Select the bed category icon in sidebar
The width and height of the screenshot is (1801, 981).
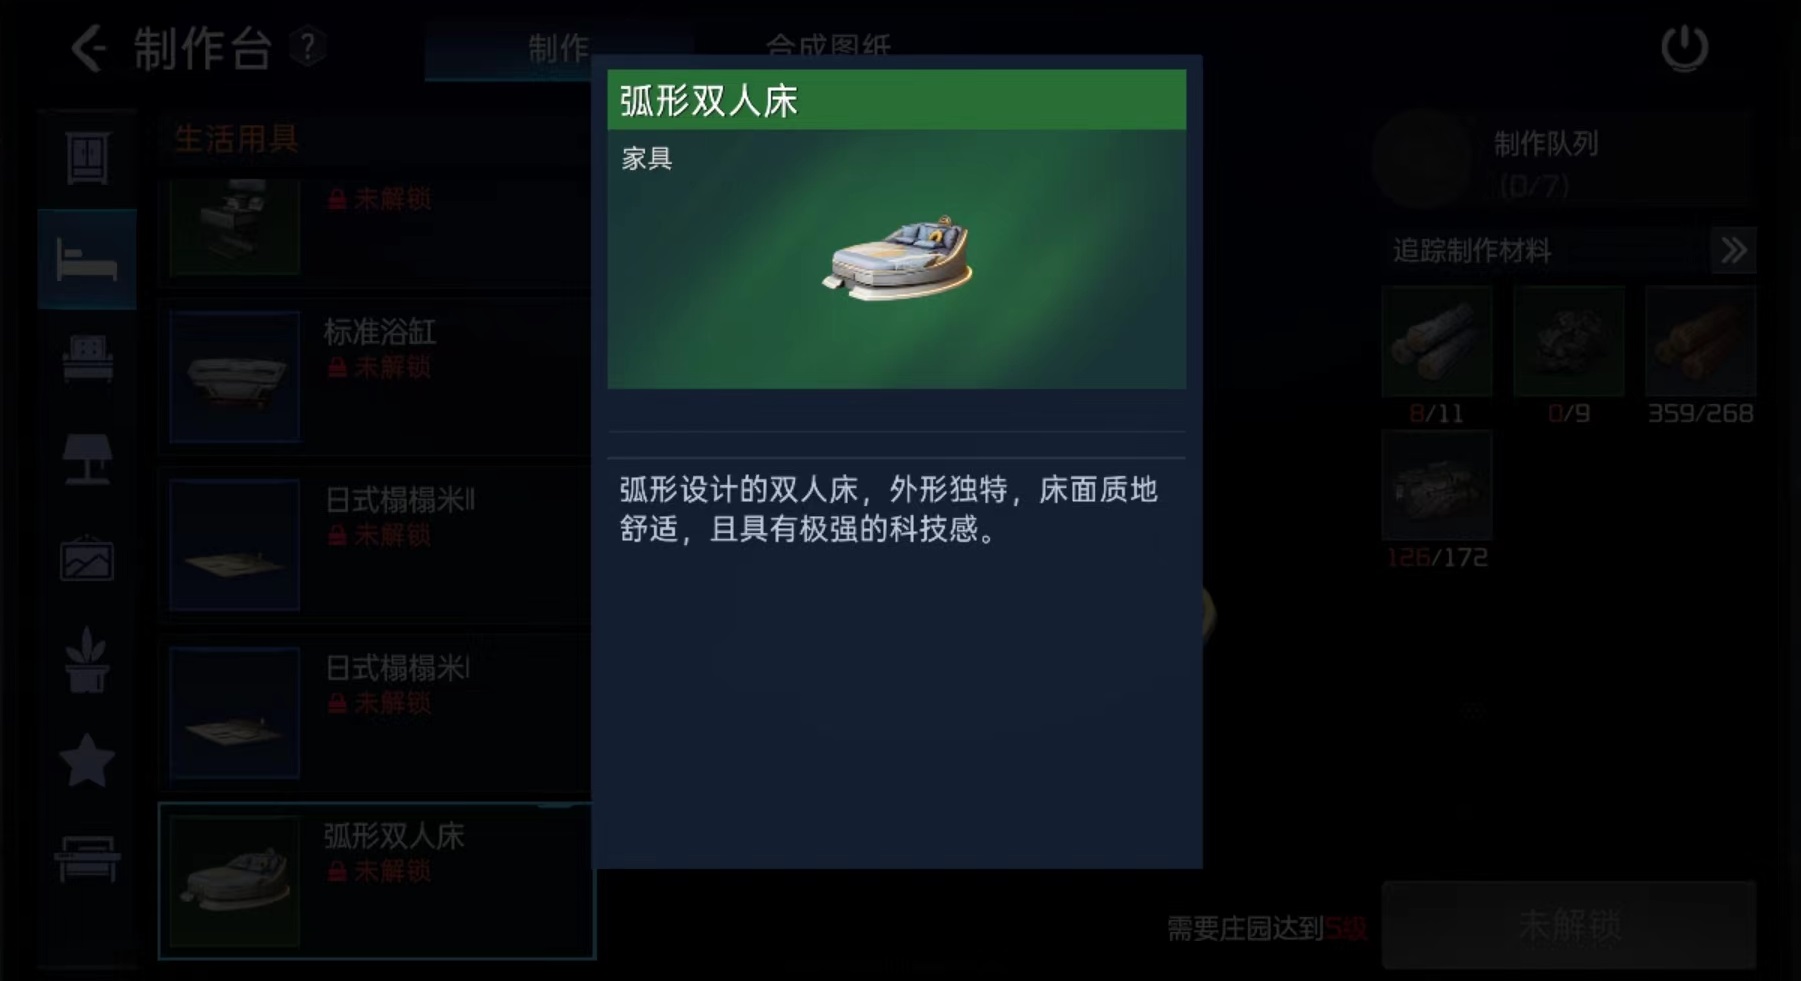(x=87, y=260)
